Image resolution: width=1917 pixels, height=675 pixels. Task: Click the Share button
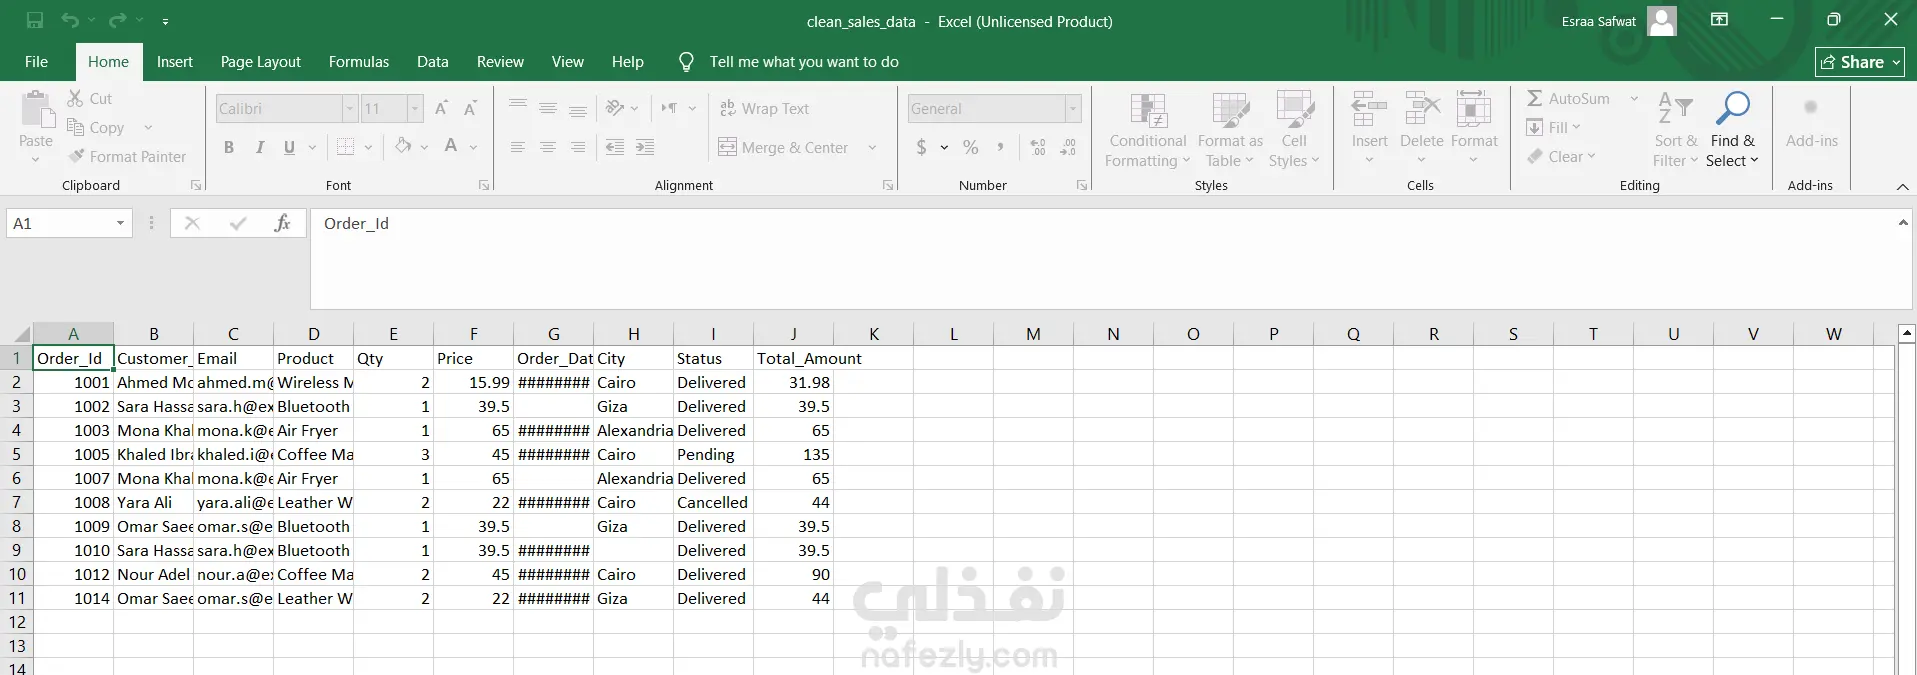point(1859,62)
